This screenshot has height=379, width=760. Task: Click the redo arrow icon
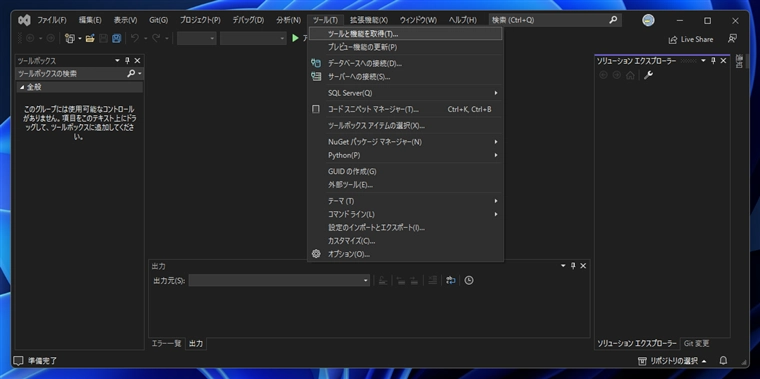pyautogui.click(x=156, y=38)
